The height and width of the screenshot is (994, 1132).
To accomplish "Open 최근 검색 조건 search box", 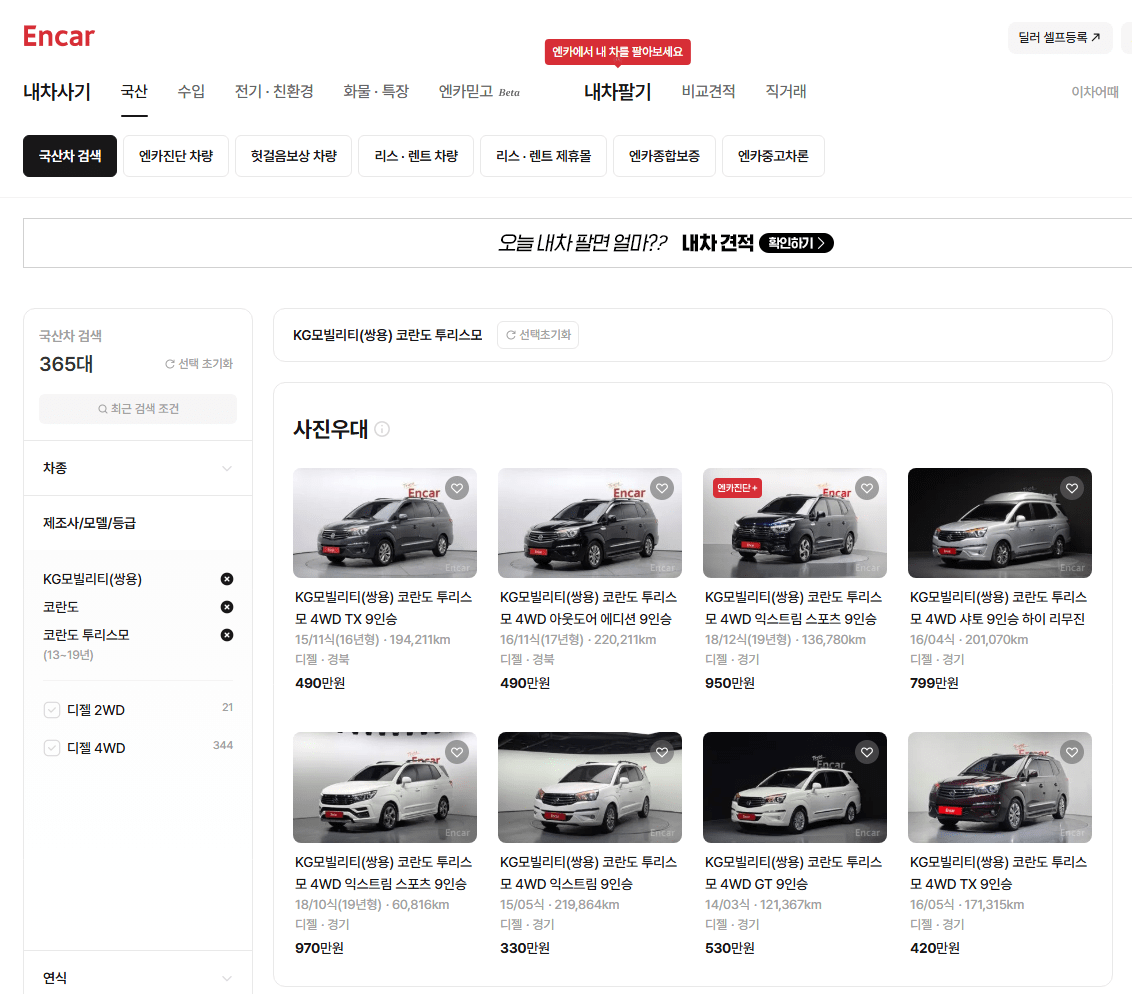I will coord(138,409).
